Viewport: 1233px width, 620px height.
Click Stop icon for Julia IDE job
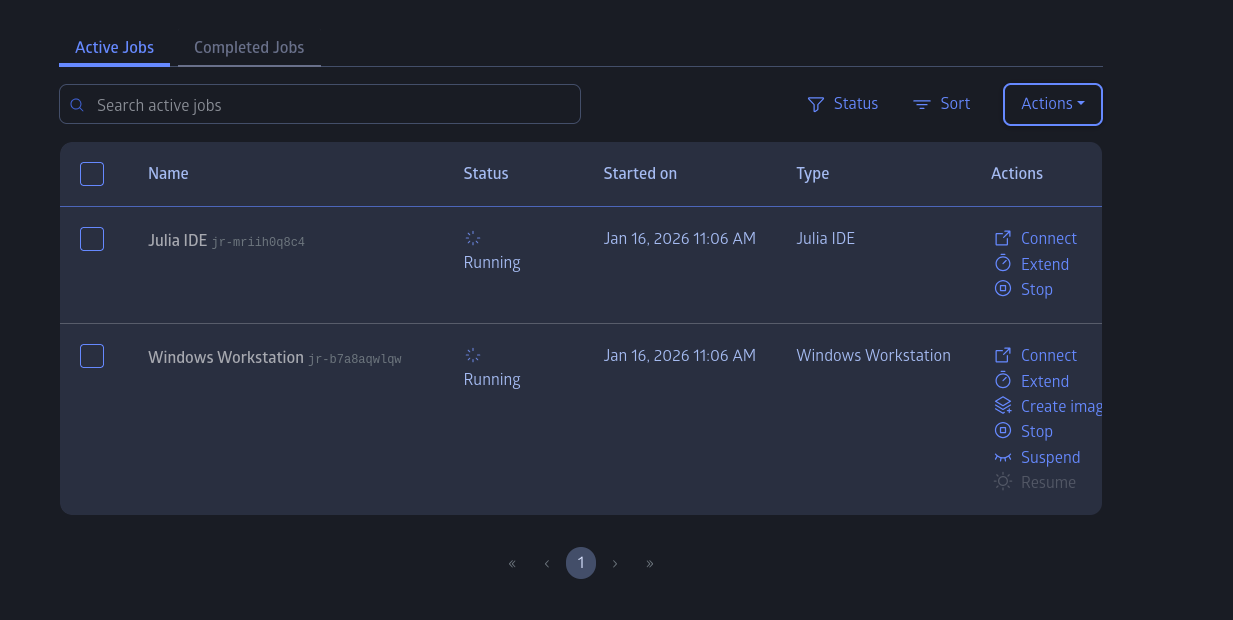[x=1003, y=289]
